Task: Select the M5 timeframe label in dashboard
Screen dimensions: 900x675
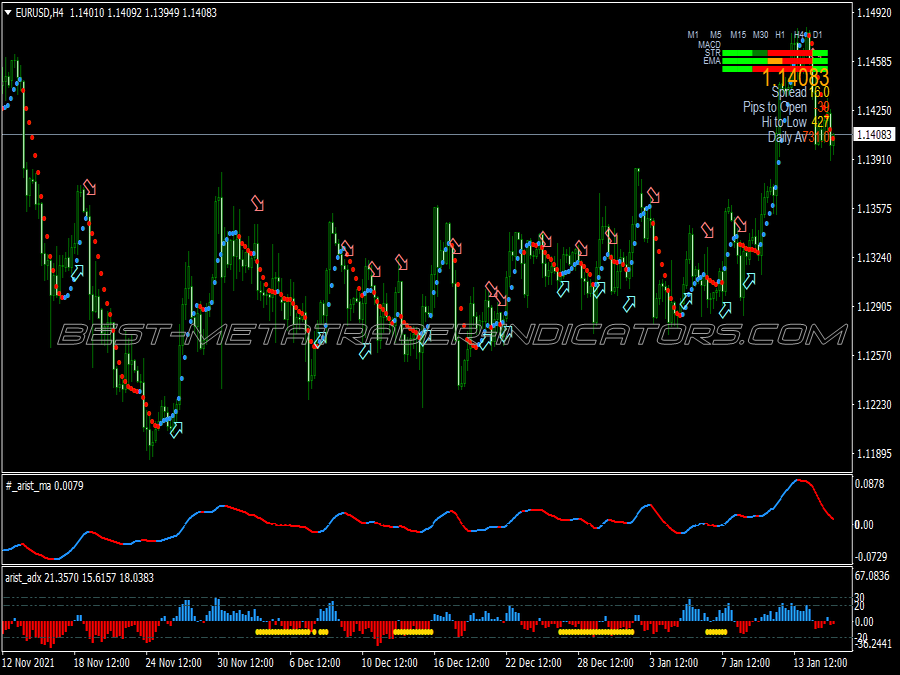Action: pyautogui.click(x=715, y=35)
